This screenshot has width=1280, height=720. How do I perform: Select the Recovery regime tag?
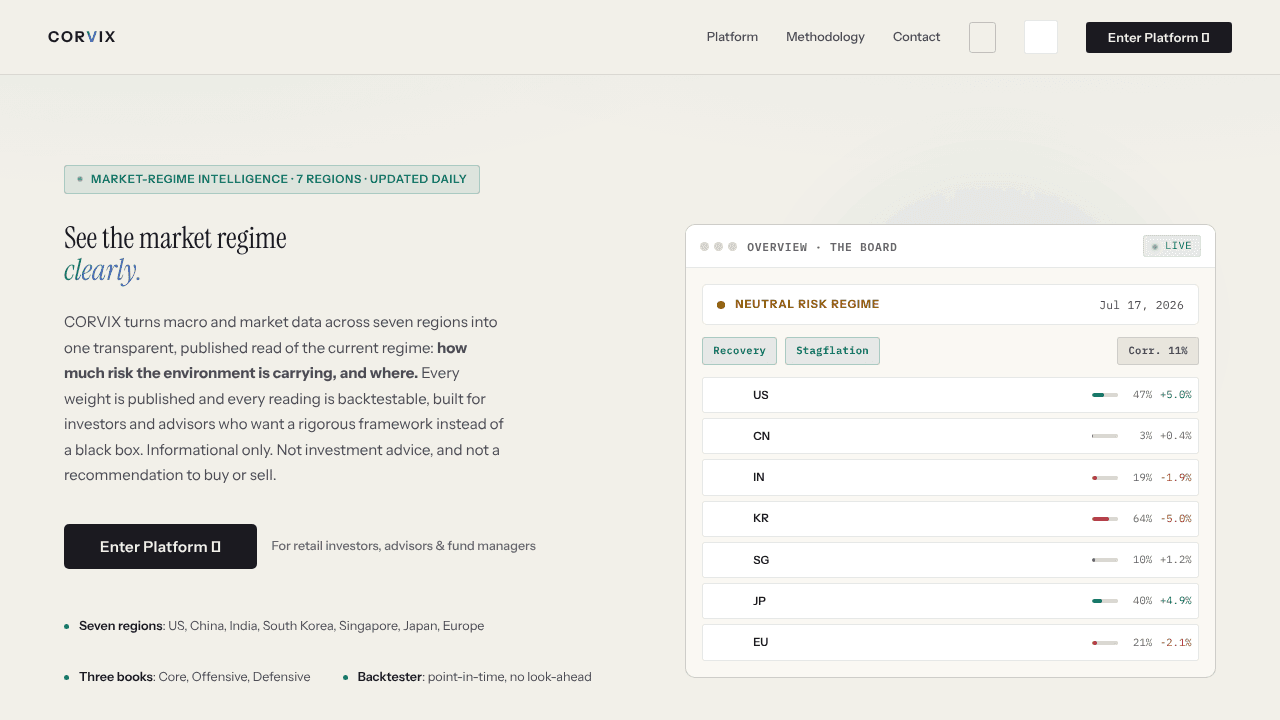coord(739,351)
